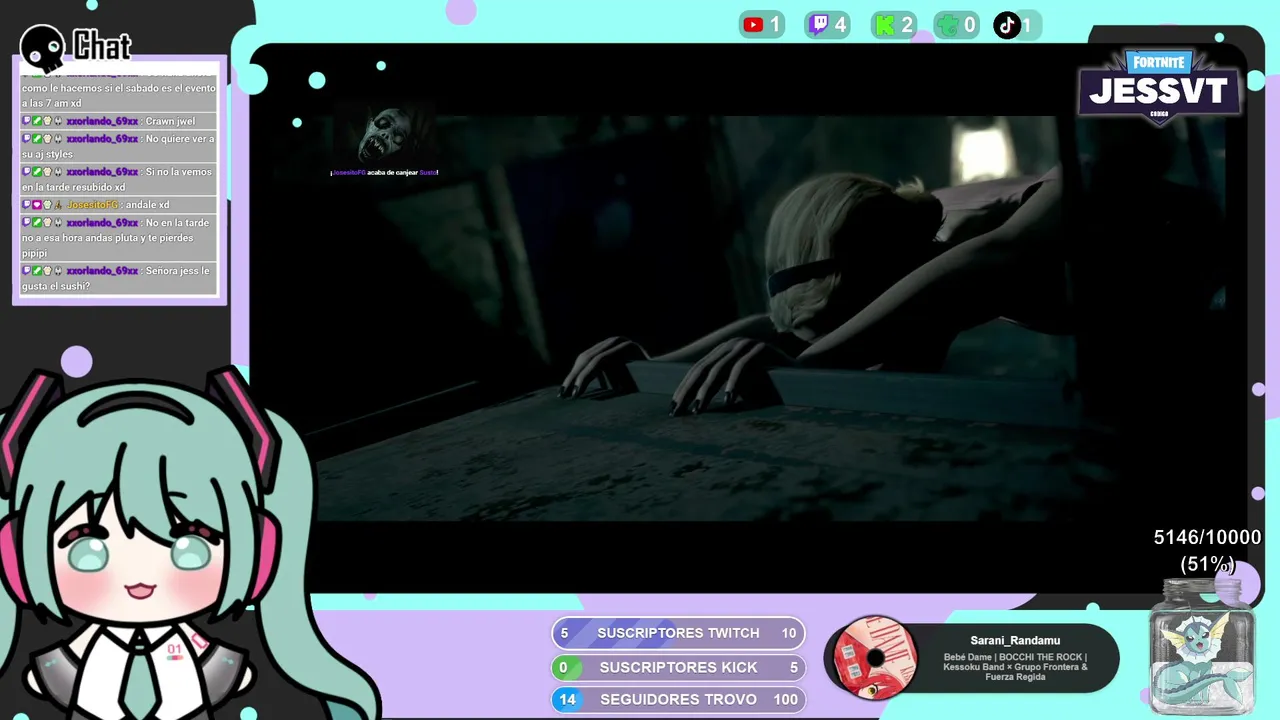Click the YouTube viewer count icon
The height and width of the screenshot is (720, 1280).
(753, 25)
